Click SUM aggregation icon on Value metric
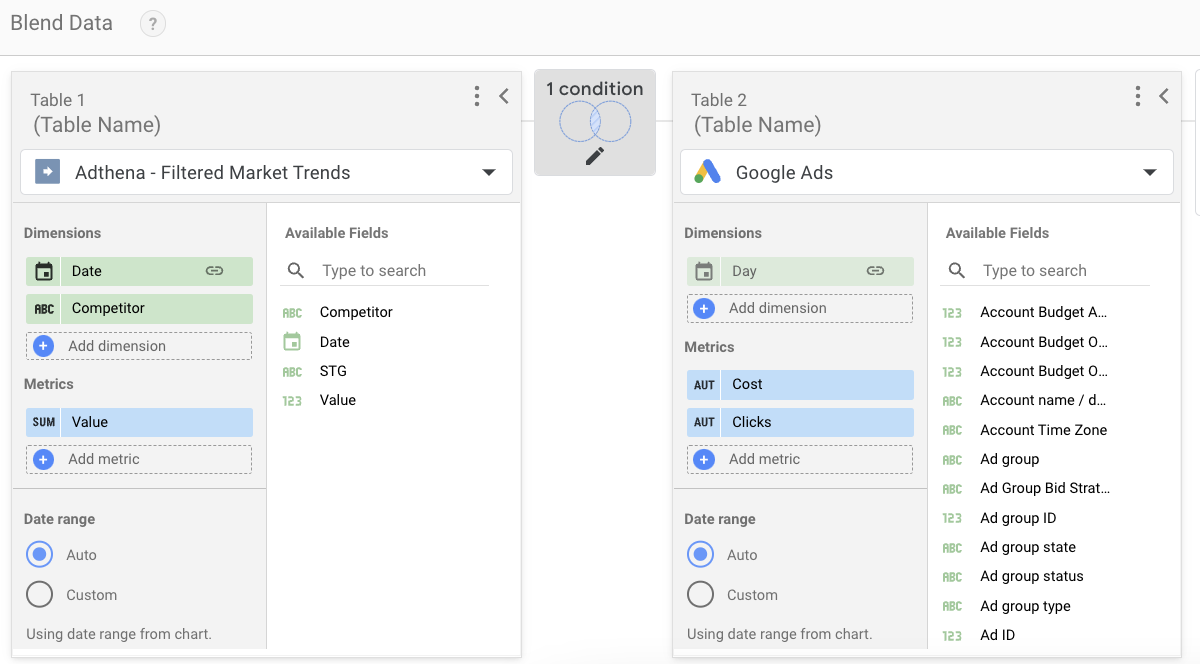Image resolution: width=1200 pixels, height=664 pixels. [x=44, y=422]
